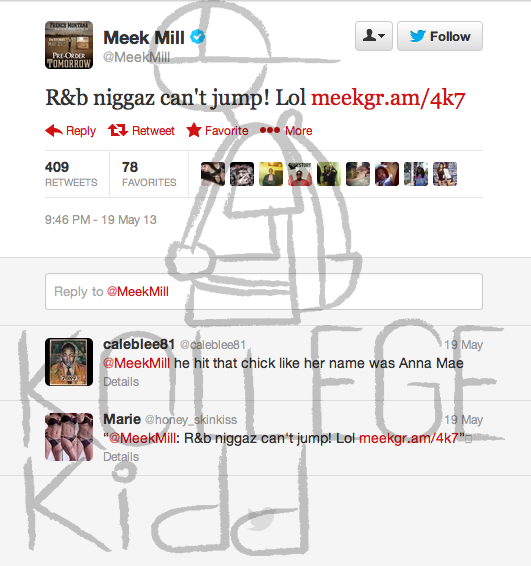Click the verified badge next to Meek Mill
Viewport: 531px width, 566px height.
(197, 37)
